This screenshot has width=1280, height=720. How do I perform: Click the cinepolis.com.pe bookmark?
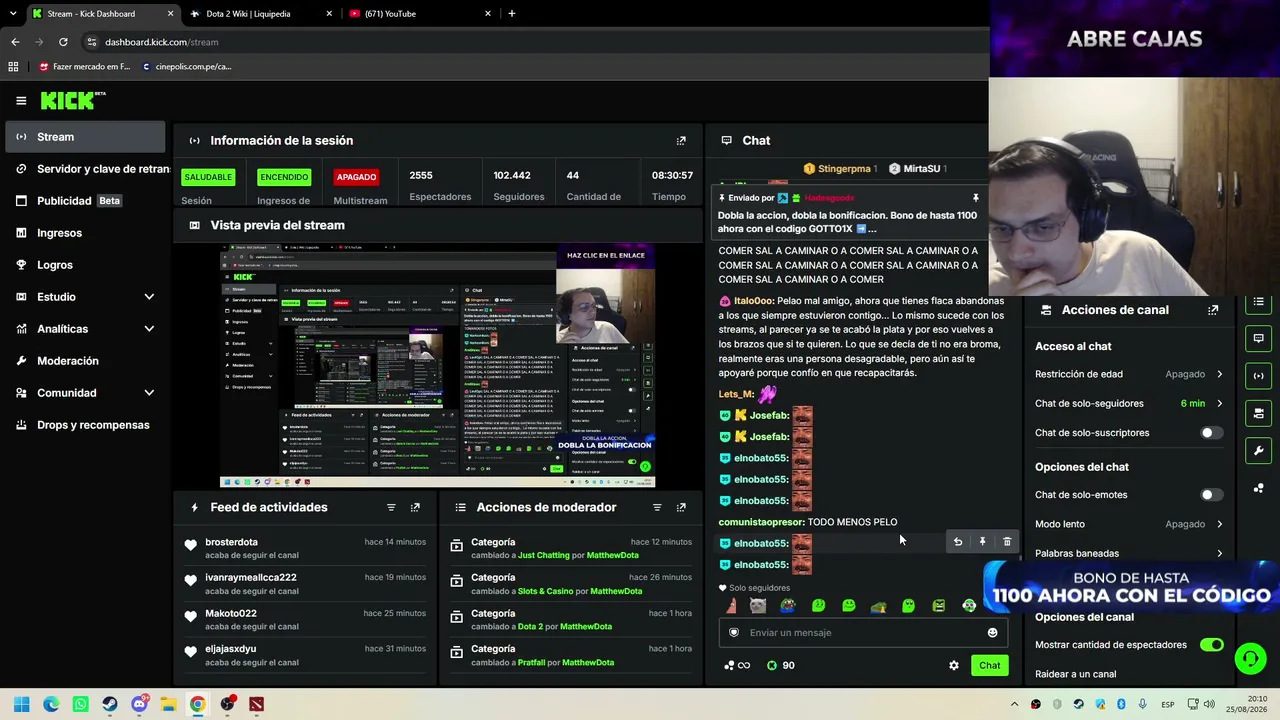187,67
